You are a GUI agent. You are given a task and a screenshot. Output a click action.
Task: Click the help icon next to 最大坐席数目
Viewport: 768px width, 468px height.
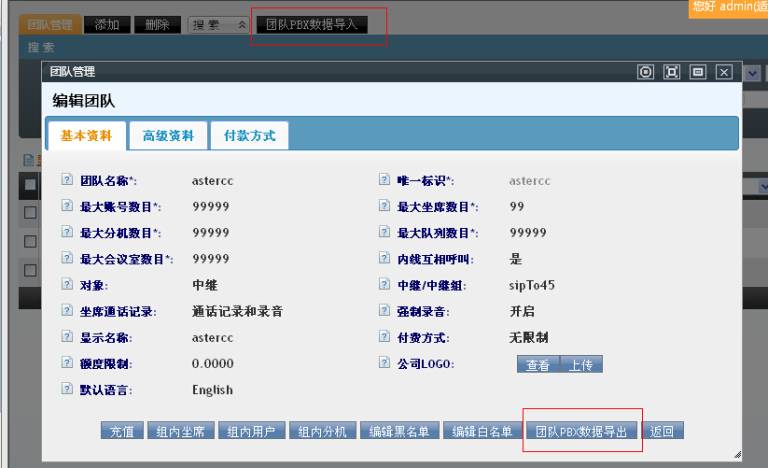(x=384, y=207)
